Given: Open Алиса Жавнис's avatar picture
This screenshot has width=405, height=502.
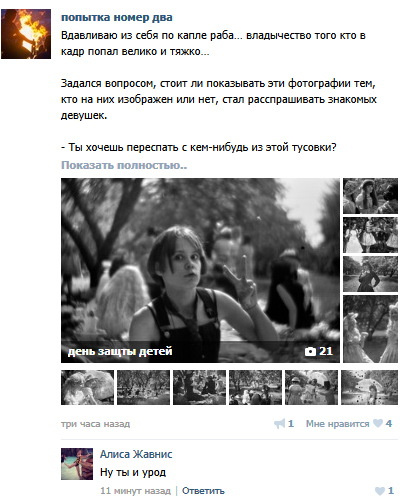Looking at the screenshot, I should [x=77, y=464].
